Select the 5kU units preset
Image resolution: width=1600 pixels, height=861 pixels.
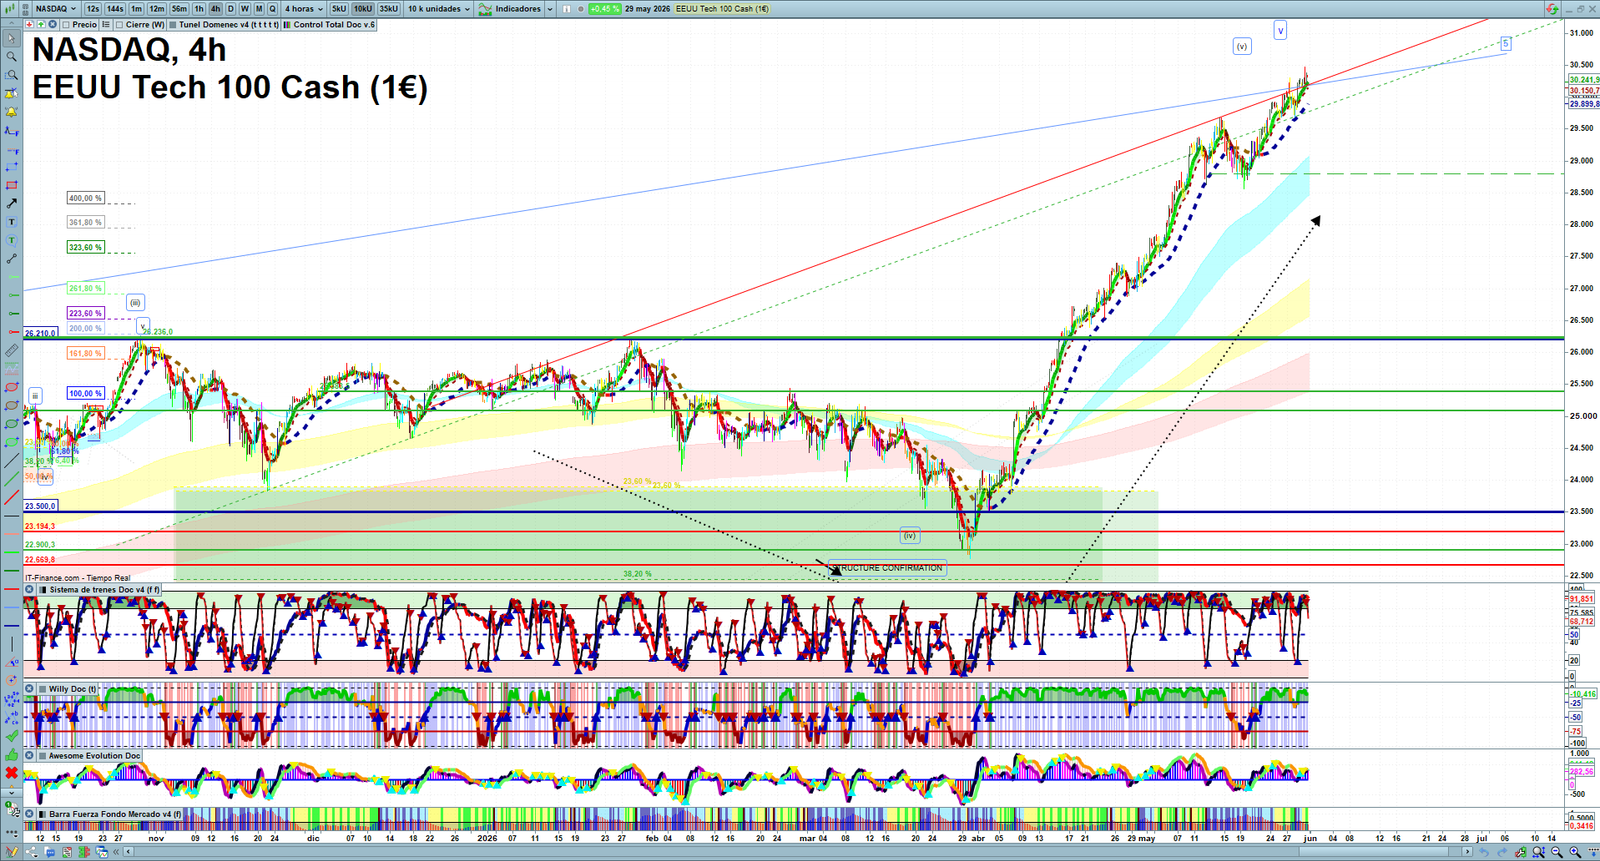point(339,8)
